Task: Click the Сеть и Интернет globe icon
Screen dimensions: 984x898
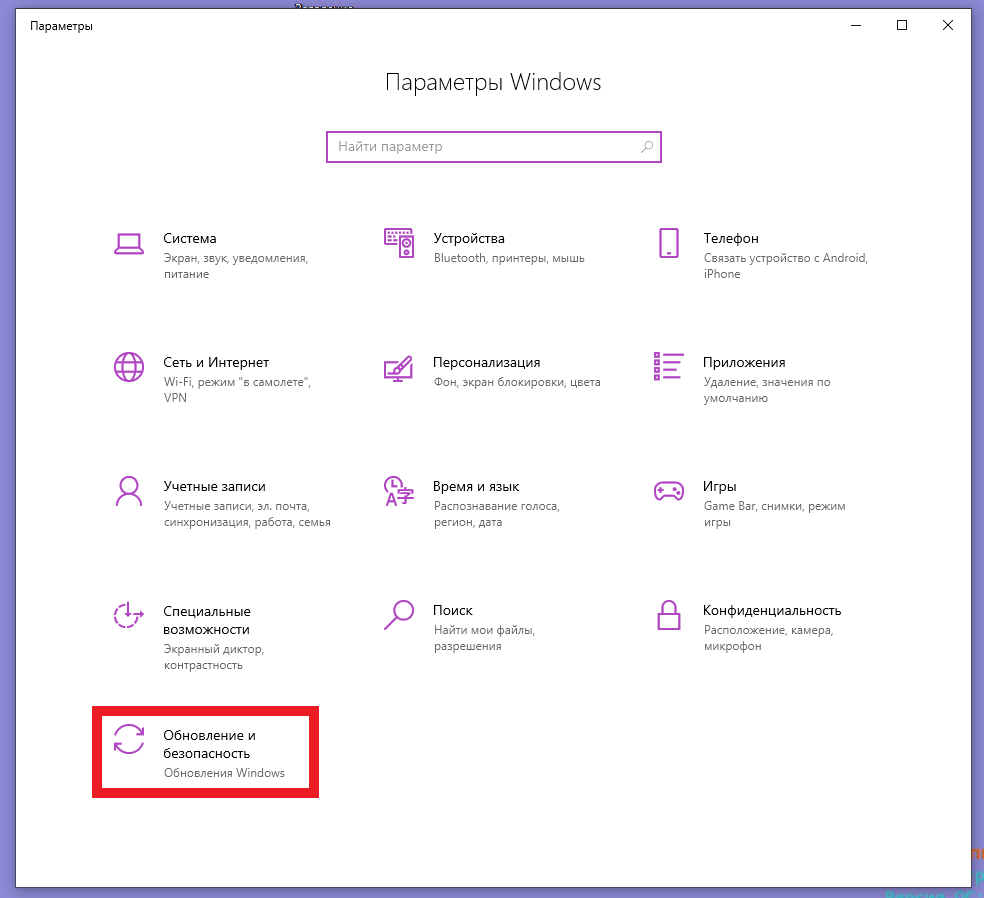Action: coord(129,367)
